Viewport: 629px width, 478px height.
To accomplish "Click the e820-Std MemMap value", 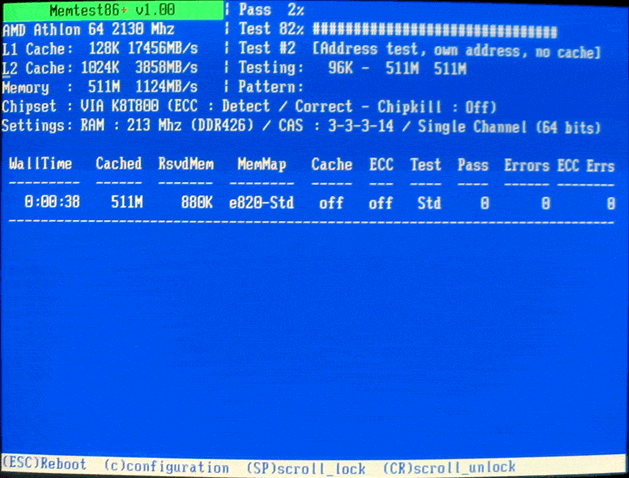I will pos(260,202).
